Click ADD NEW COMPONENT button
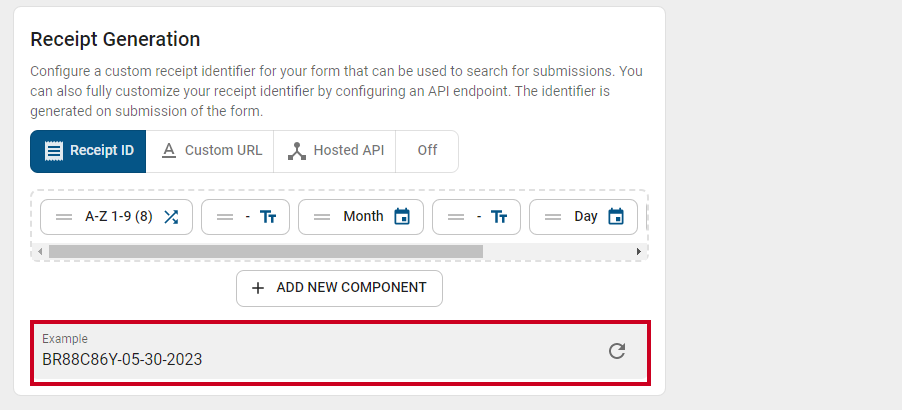Screen dimensions: 902x410 tap(339, 288)
